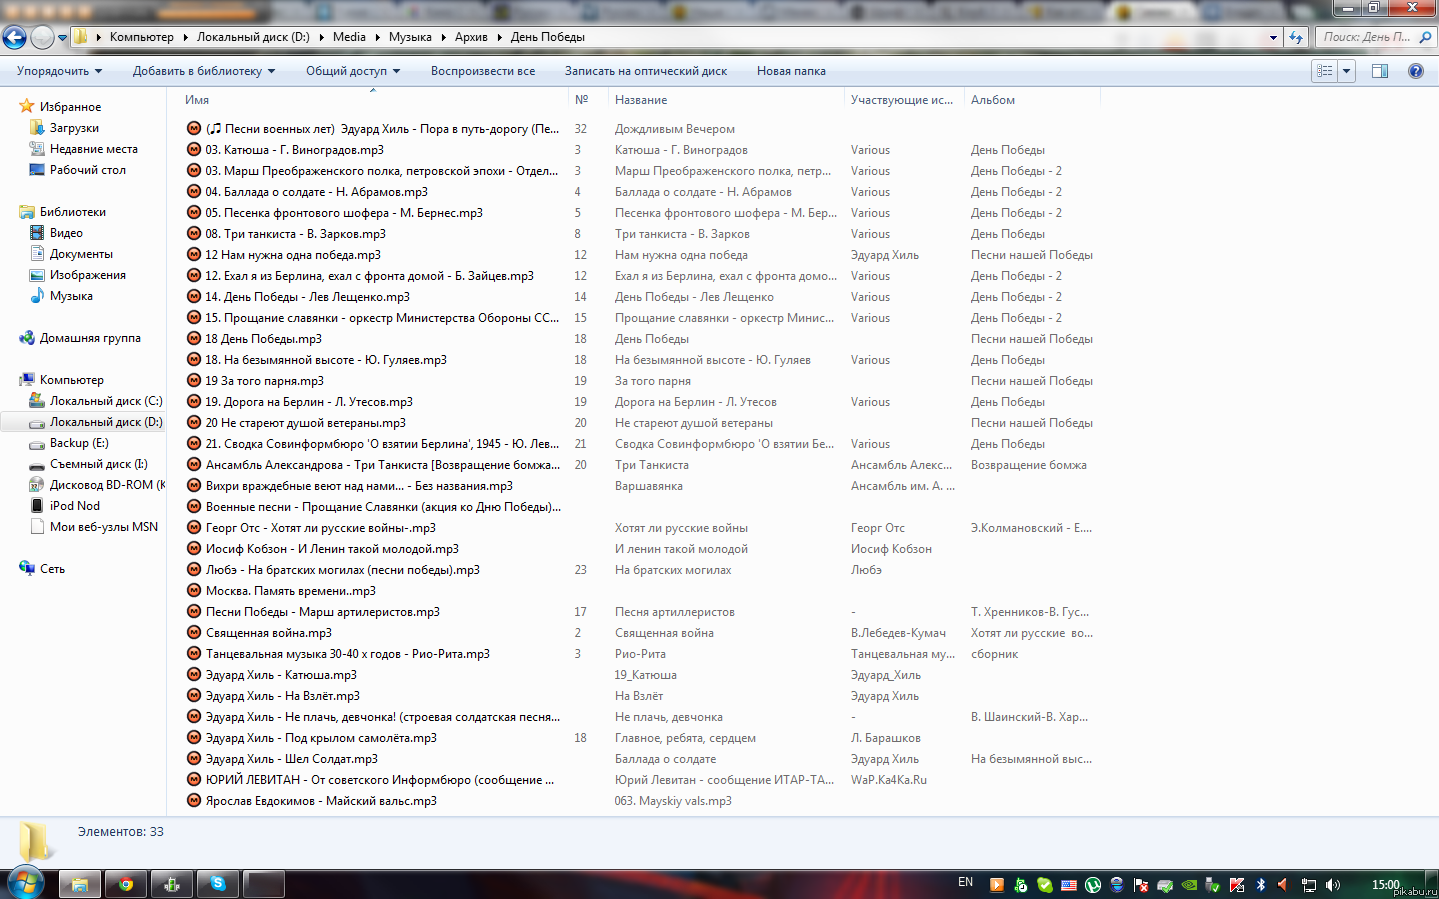Screen dimensions: 1439x899
Task: Open 'Загрузки' in the favorites list
Action: pos(74,128)
